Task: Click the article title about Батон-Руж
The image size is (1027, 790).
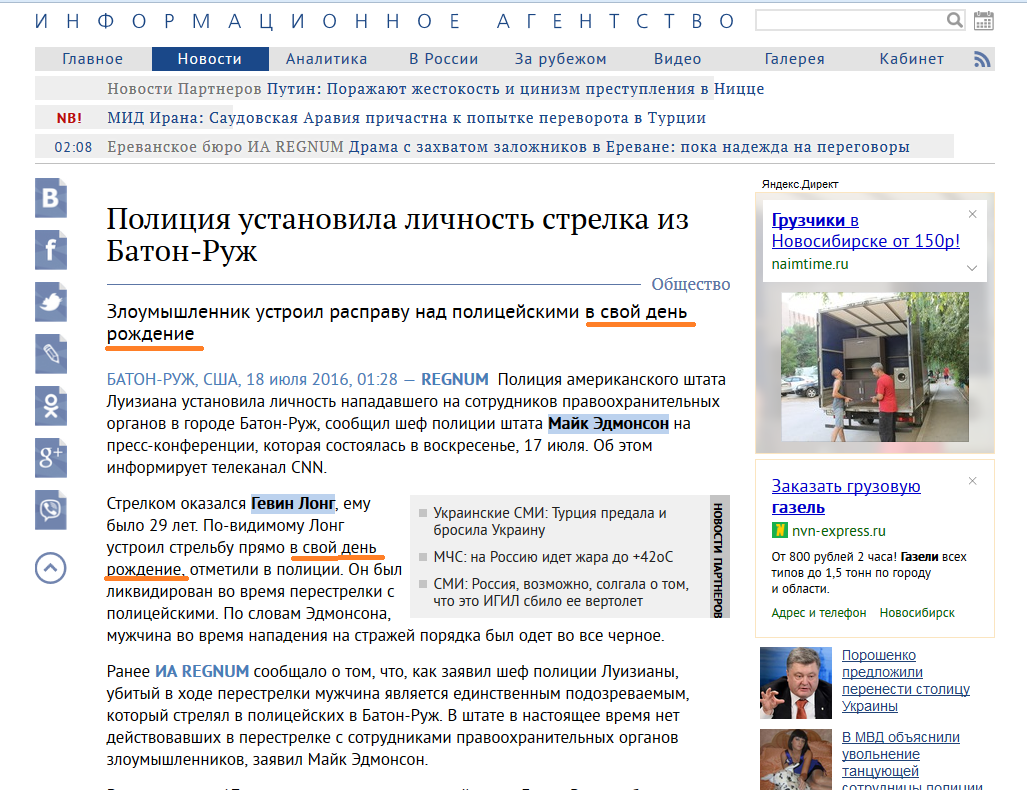Action: point(398,235)
